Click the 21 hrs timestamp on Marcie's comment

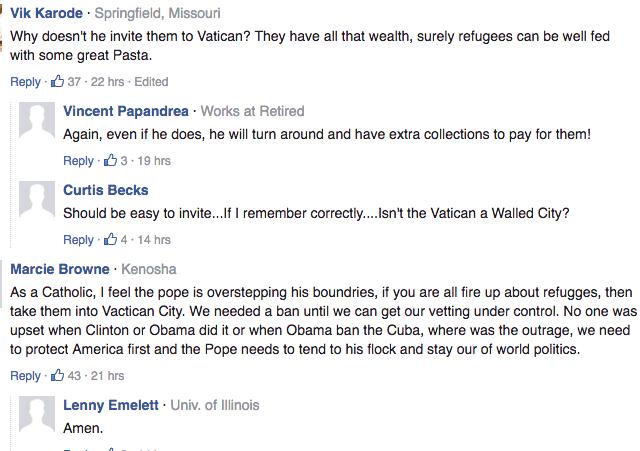107,375
